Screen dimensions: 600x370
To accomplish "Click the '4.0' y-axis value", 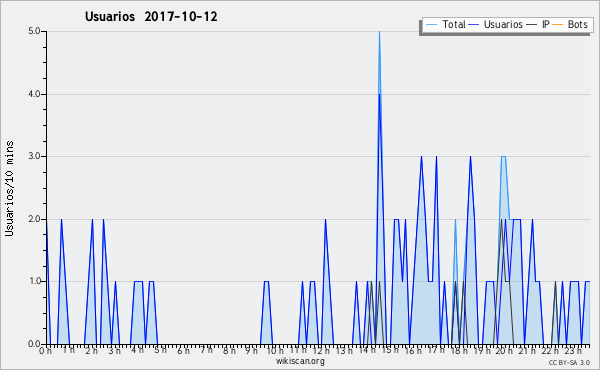I will pyautogui.click(x=34, y=94).
